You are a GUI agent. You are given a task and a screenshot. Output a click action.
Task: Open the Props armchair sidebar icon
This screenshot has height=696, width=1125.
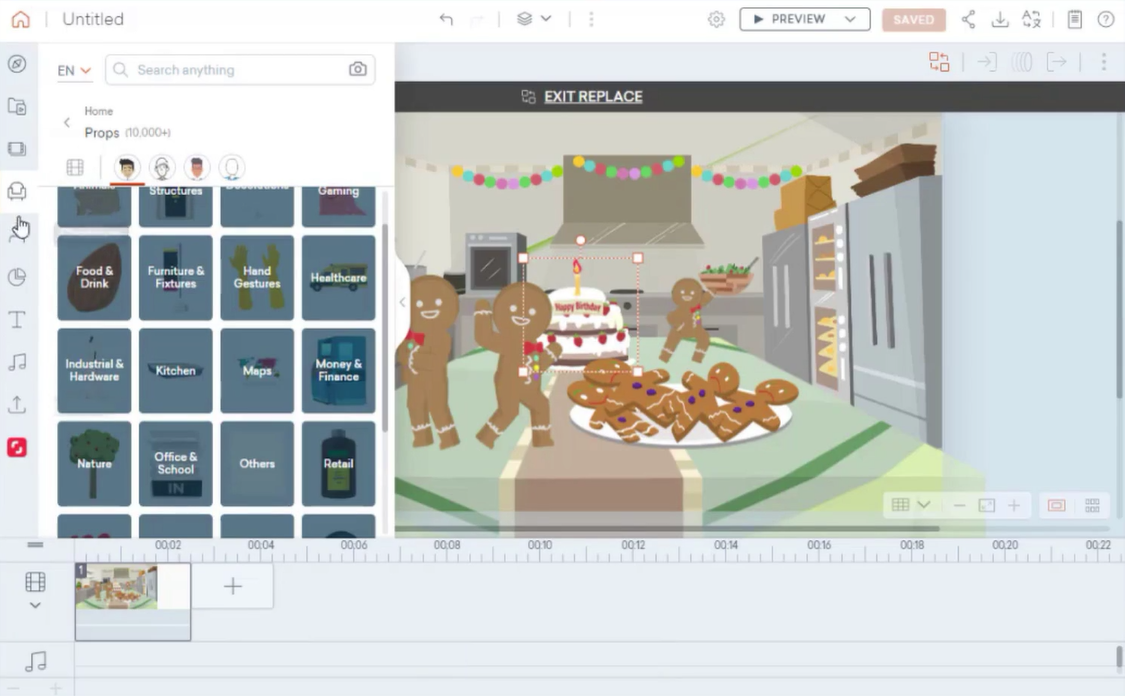click(17, 191)
